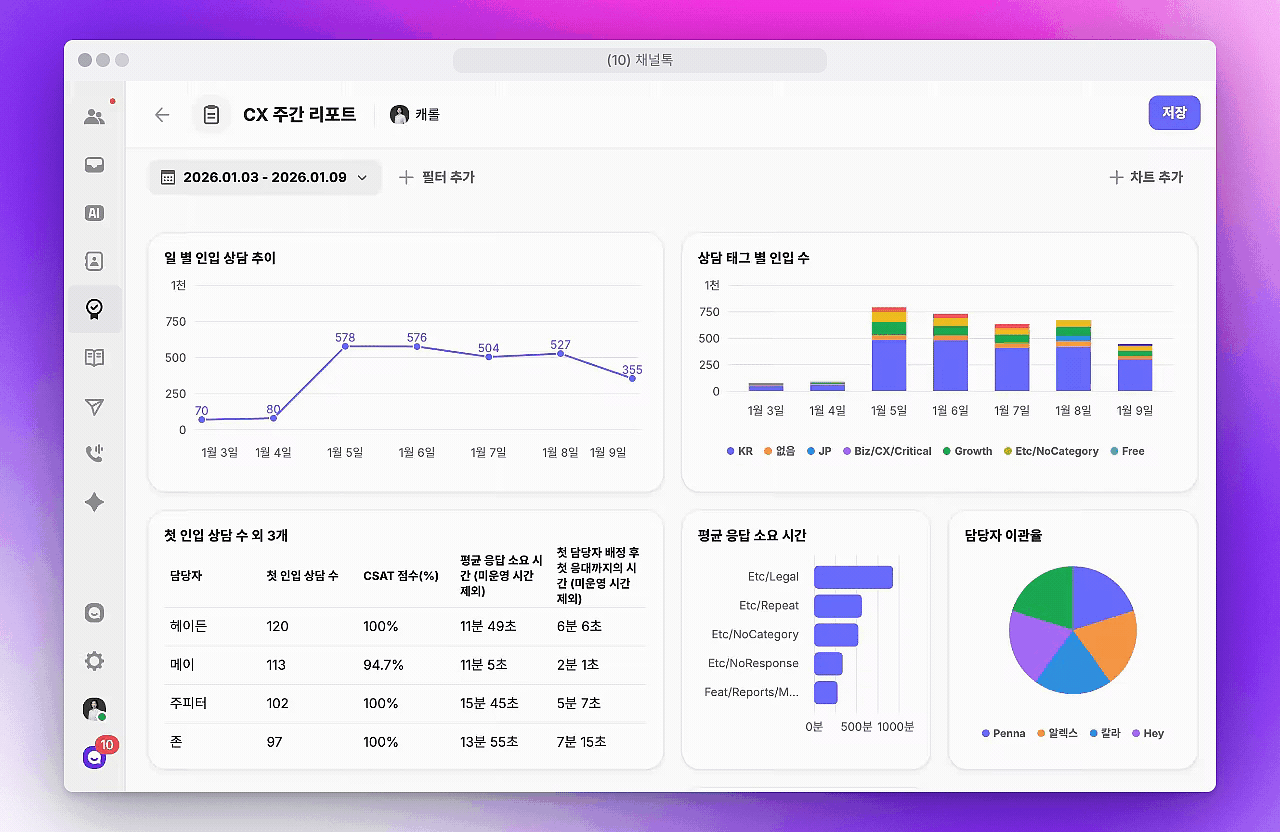This screenshot has width=1280, height=832.
Task: Open the contacts book icon in sidebar
Action: (95, 261)
